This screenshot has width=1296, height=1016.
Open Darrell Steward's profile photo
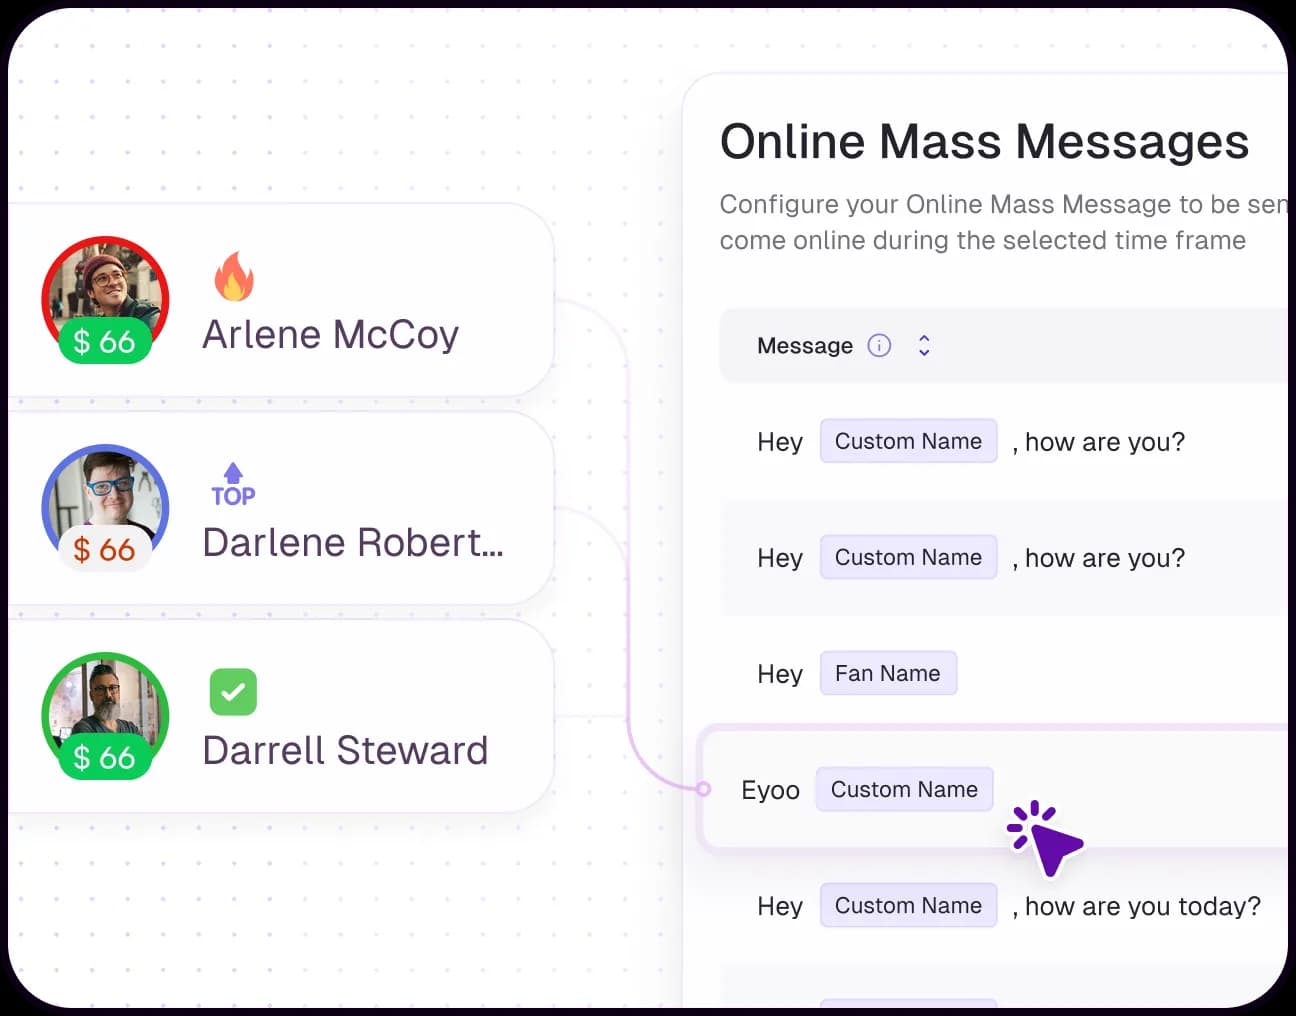coord(105,706)
